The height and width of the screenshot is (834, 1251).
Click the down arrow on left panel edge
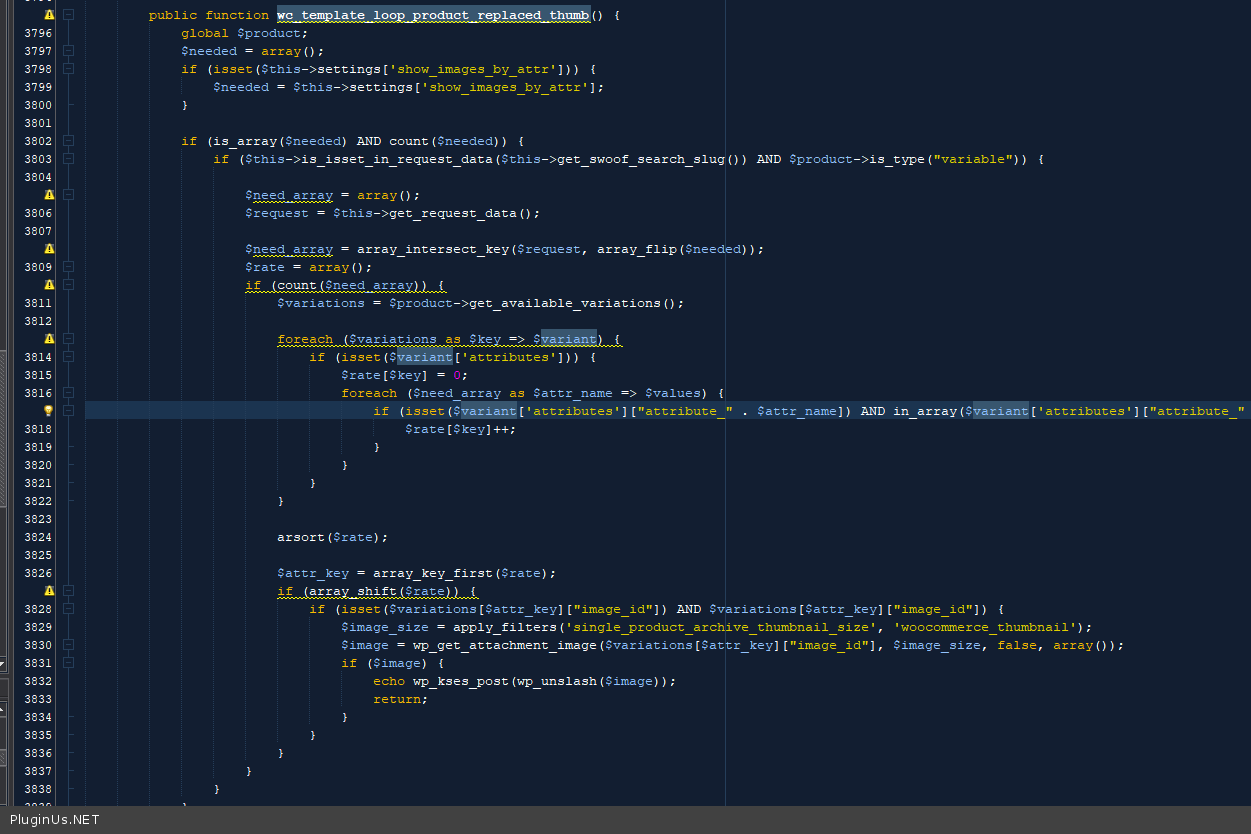pyautogui.click(x=3, y=663)
